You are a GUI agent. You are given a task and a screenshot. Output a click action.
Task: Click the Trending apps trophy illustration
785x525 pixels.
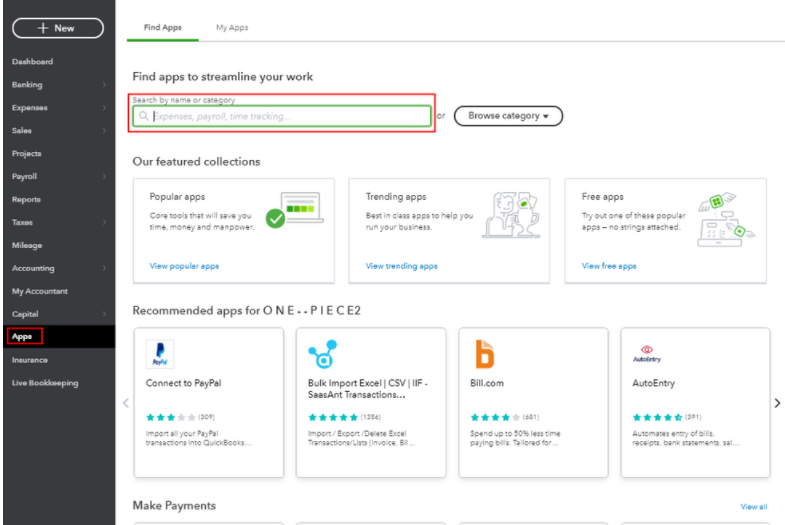[511, 215]
